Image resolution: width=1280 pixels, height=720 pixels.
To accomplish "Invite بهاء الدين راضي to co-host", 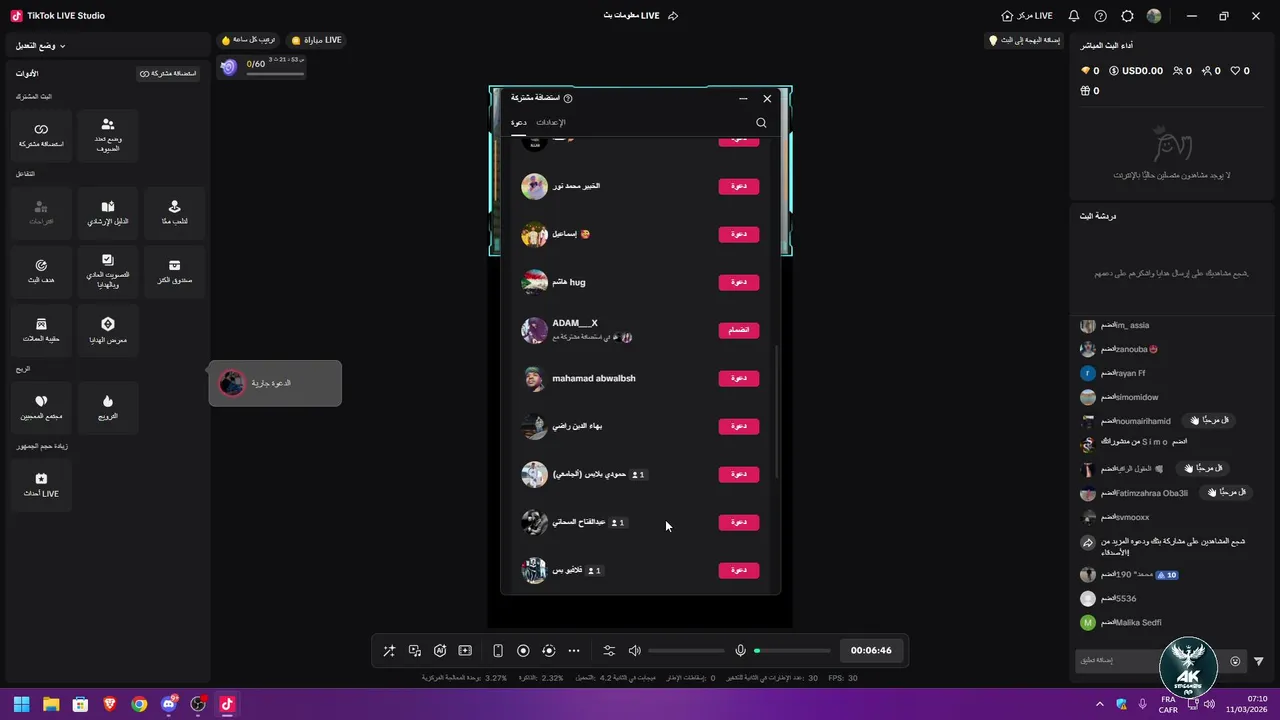I will 739,426.
